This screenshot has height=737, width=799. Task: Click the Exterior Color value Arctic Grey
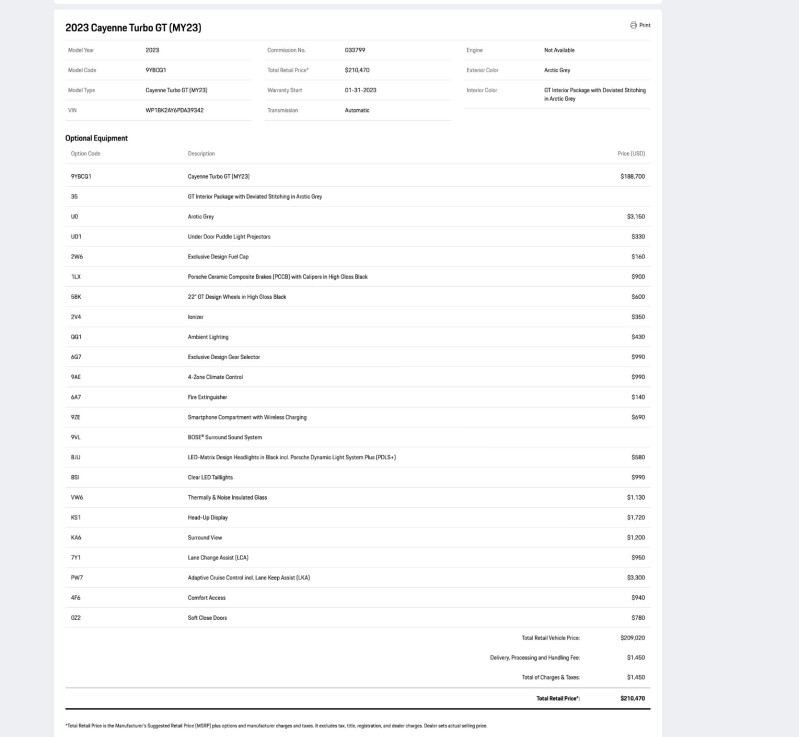(x=557, y=70)
